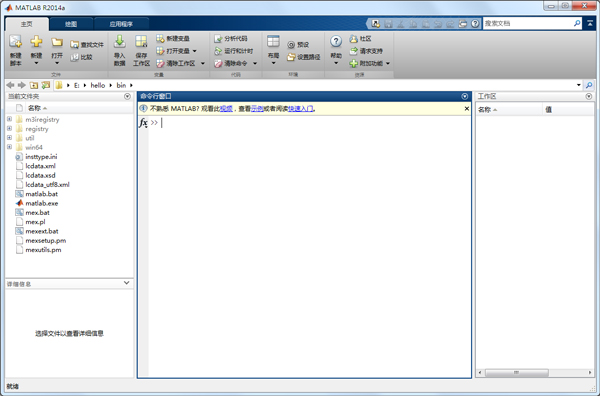Collapse the 详细信息 details panel
The height and width of the screenshot is (396, 600).
(127, 283)
